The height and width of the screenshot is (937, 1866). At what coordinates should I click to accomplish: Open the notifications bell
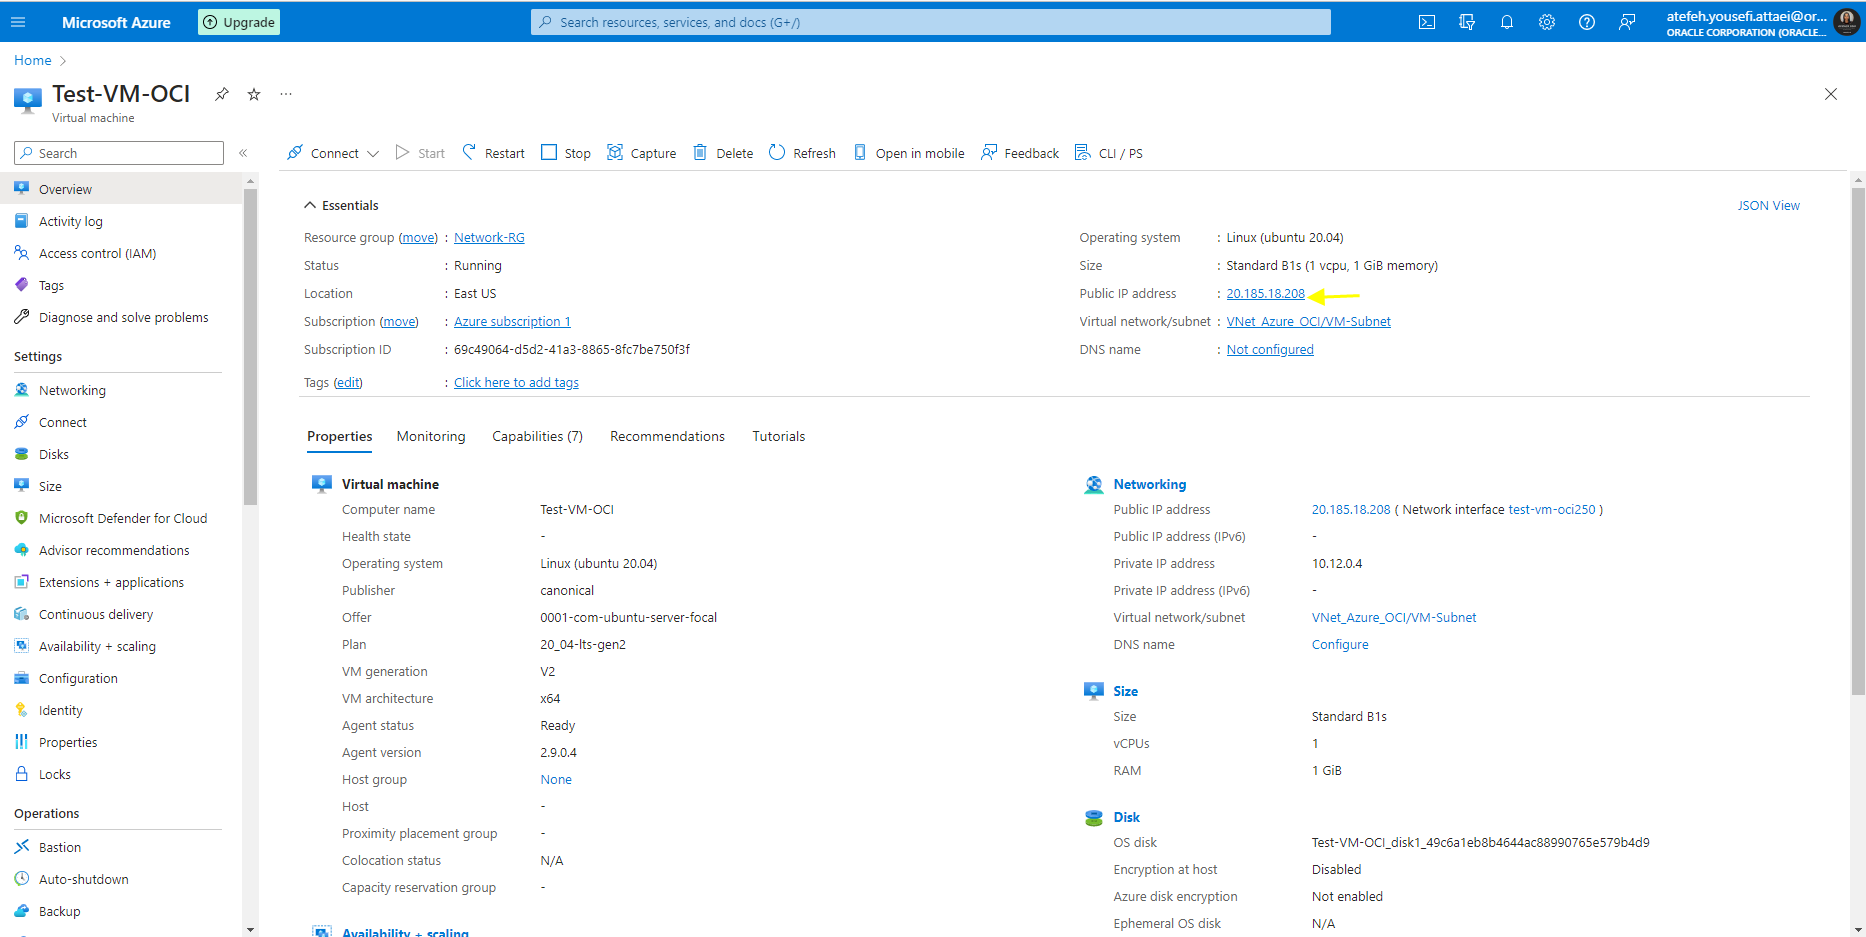coord(1507,22)
